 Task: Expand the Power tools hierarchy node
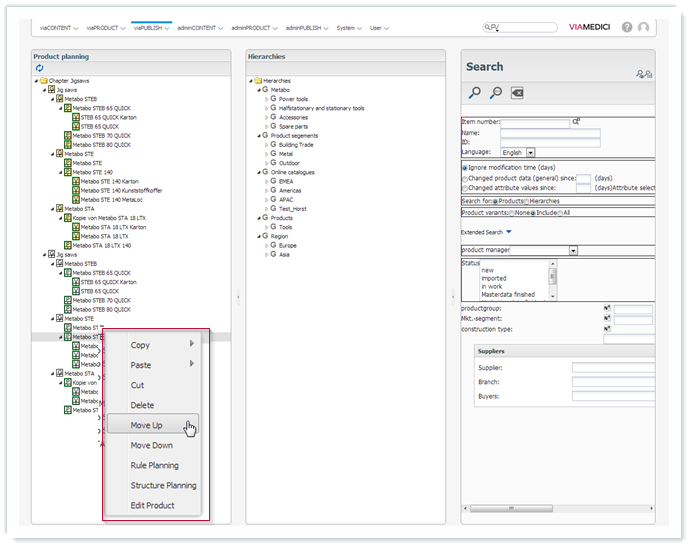point(266,99)
